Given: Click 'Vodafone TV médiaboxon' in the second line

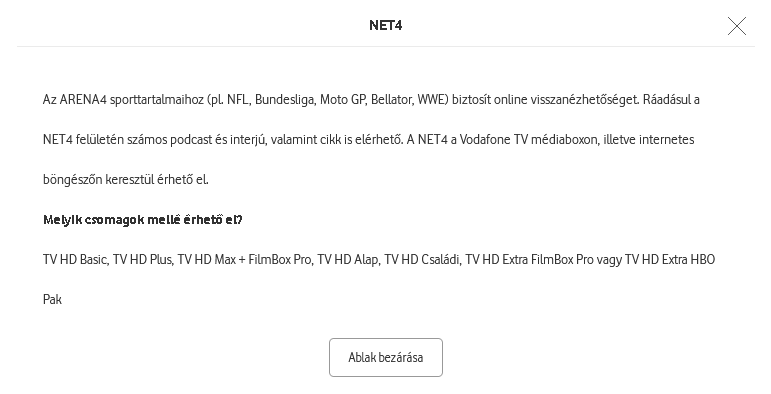Looking at the screenshot, I should click(530, 140).
